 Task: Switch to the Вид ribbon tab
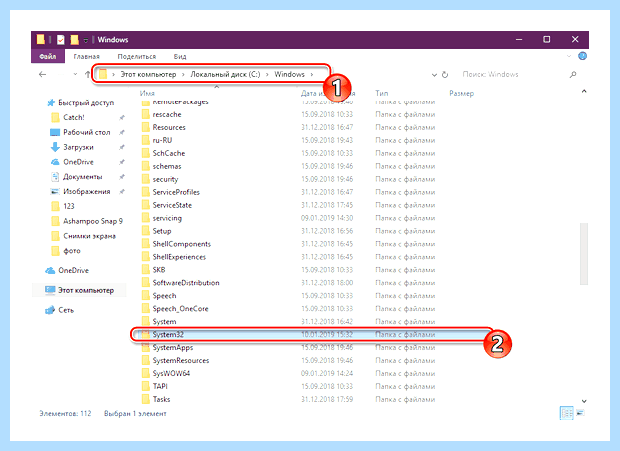(180, 57)
